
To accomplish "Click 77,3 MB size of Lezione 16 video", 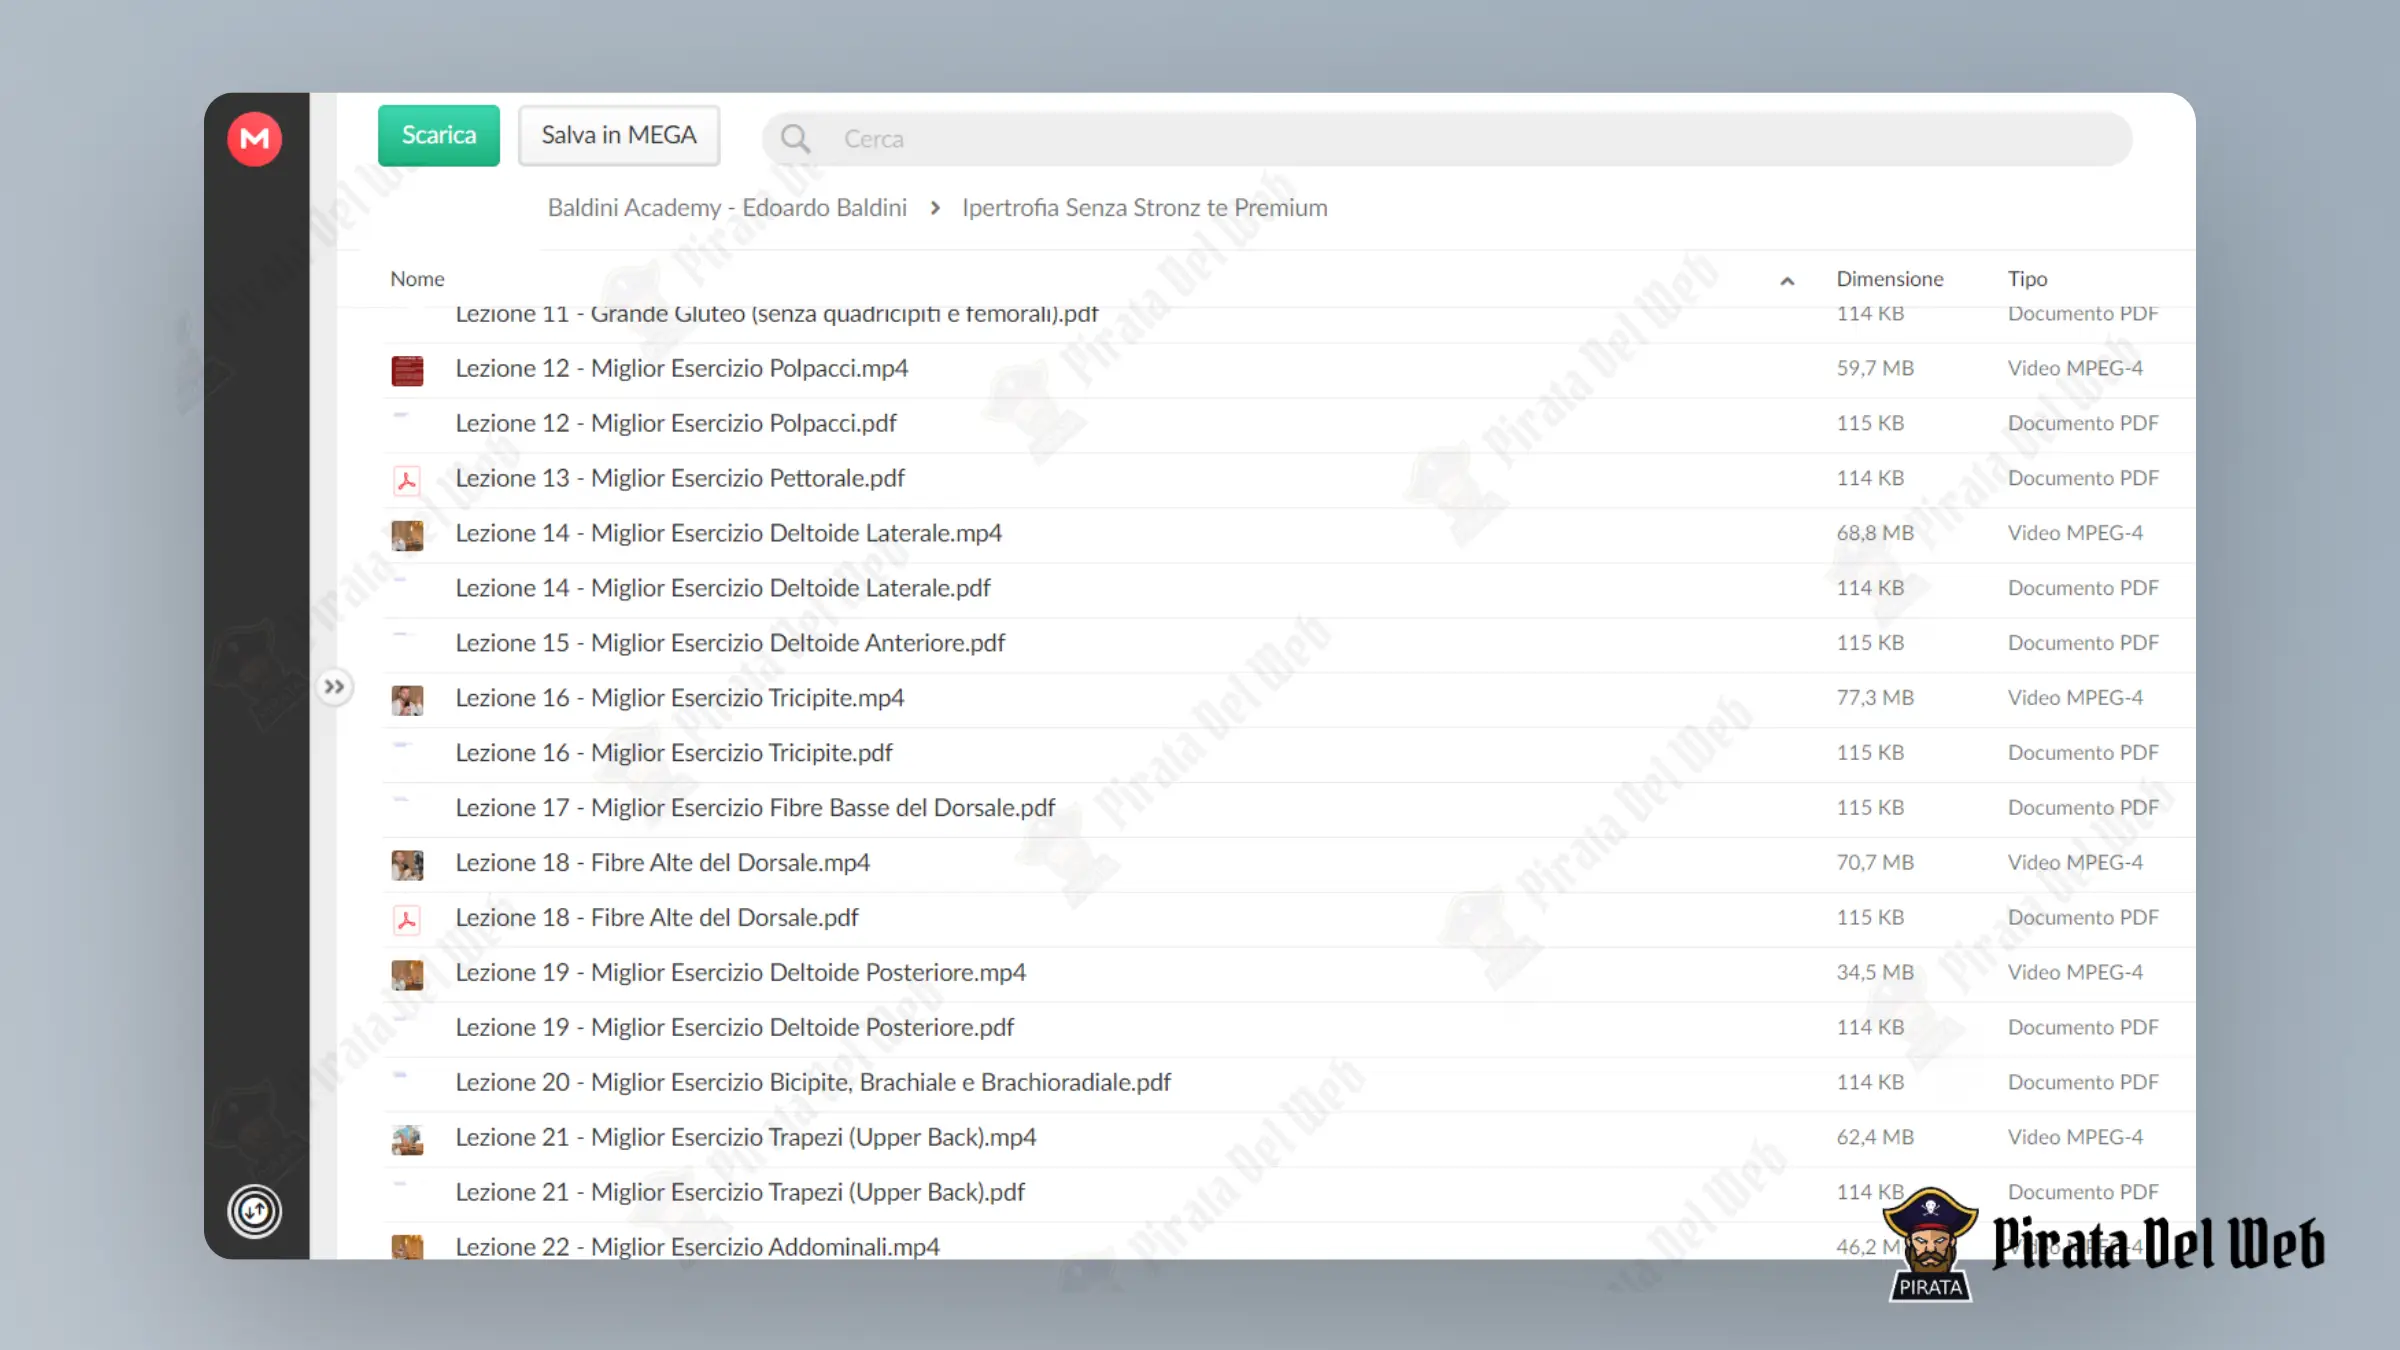I will coord(1875,698).
